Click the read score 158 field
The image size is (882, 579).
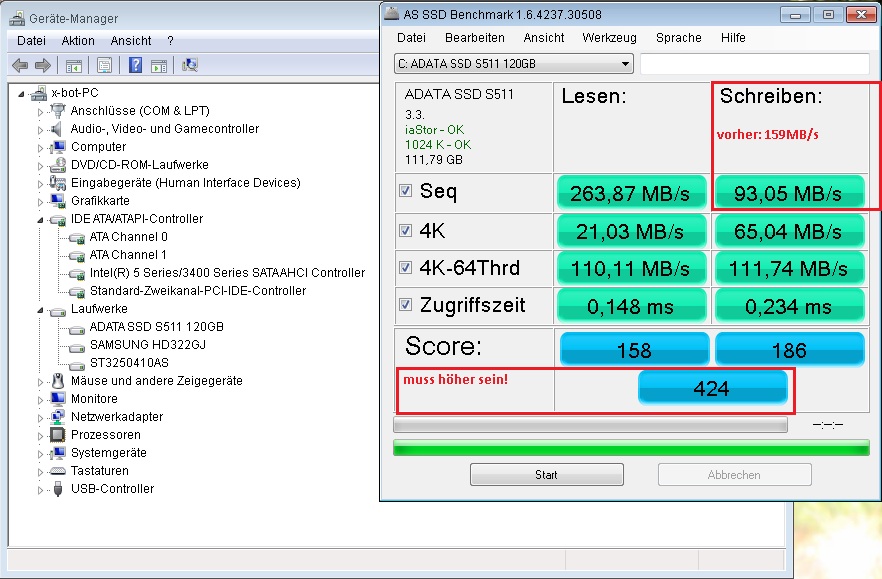[634, 349]
